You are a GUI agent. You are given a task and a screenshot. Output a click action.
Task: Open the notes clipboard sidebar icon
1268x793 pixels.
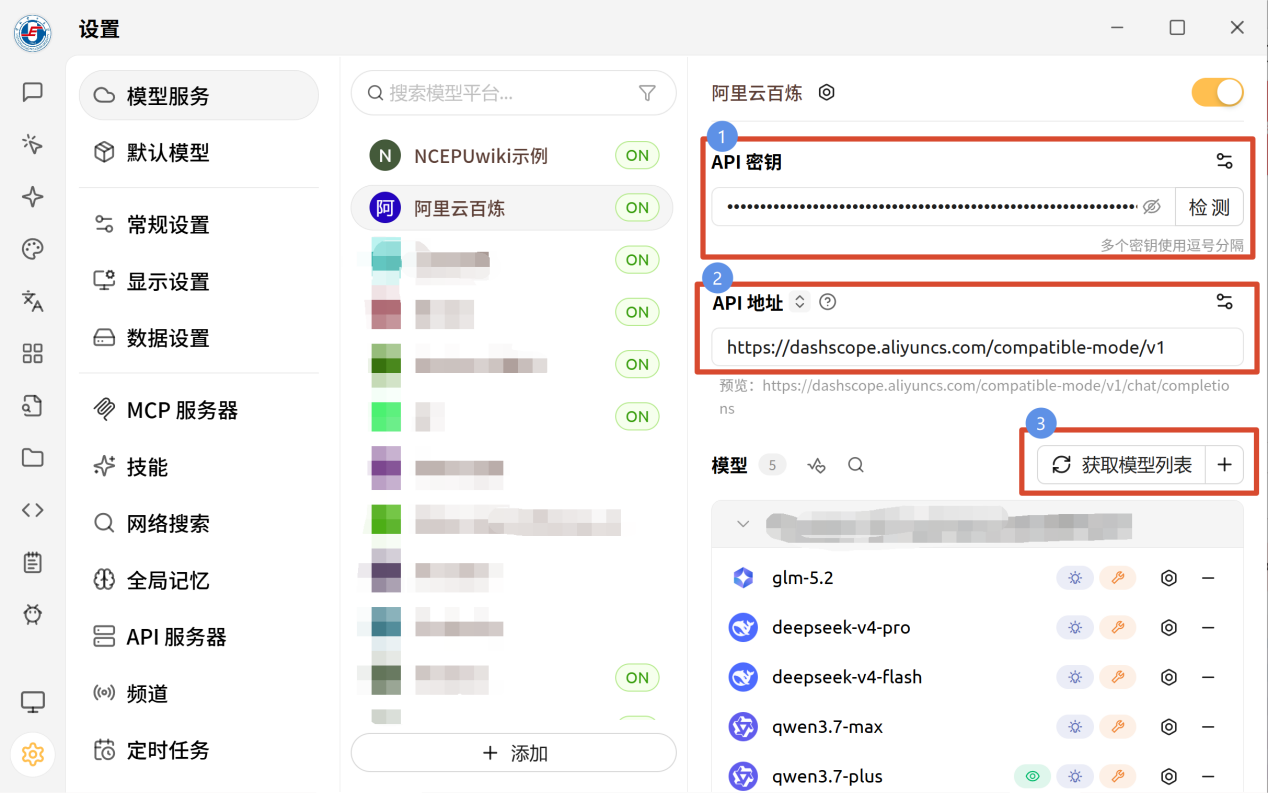click(x=33, y=562)
